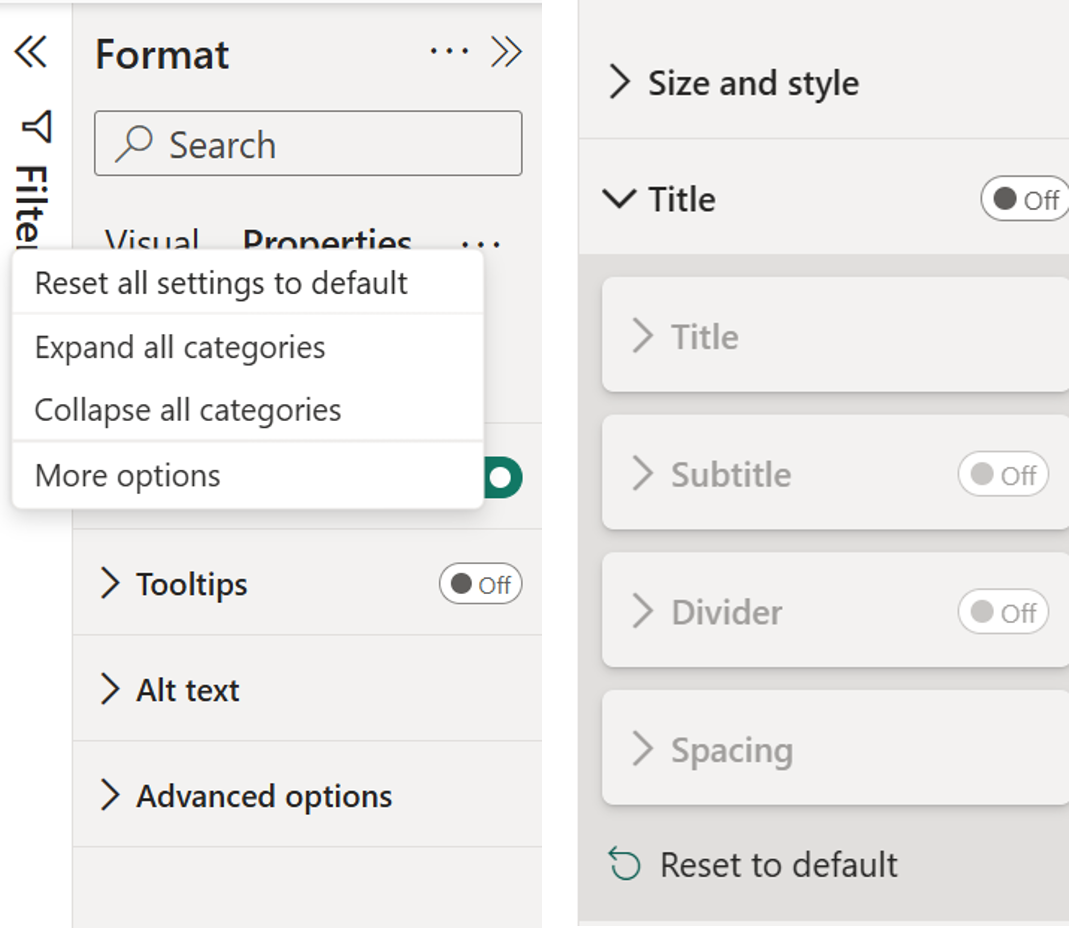Click Reset to default link
1069x928 pixels.
(x=778, y=865)
